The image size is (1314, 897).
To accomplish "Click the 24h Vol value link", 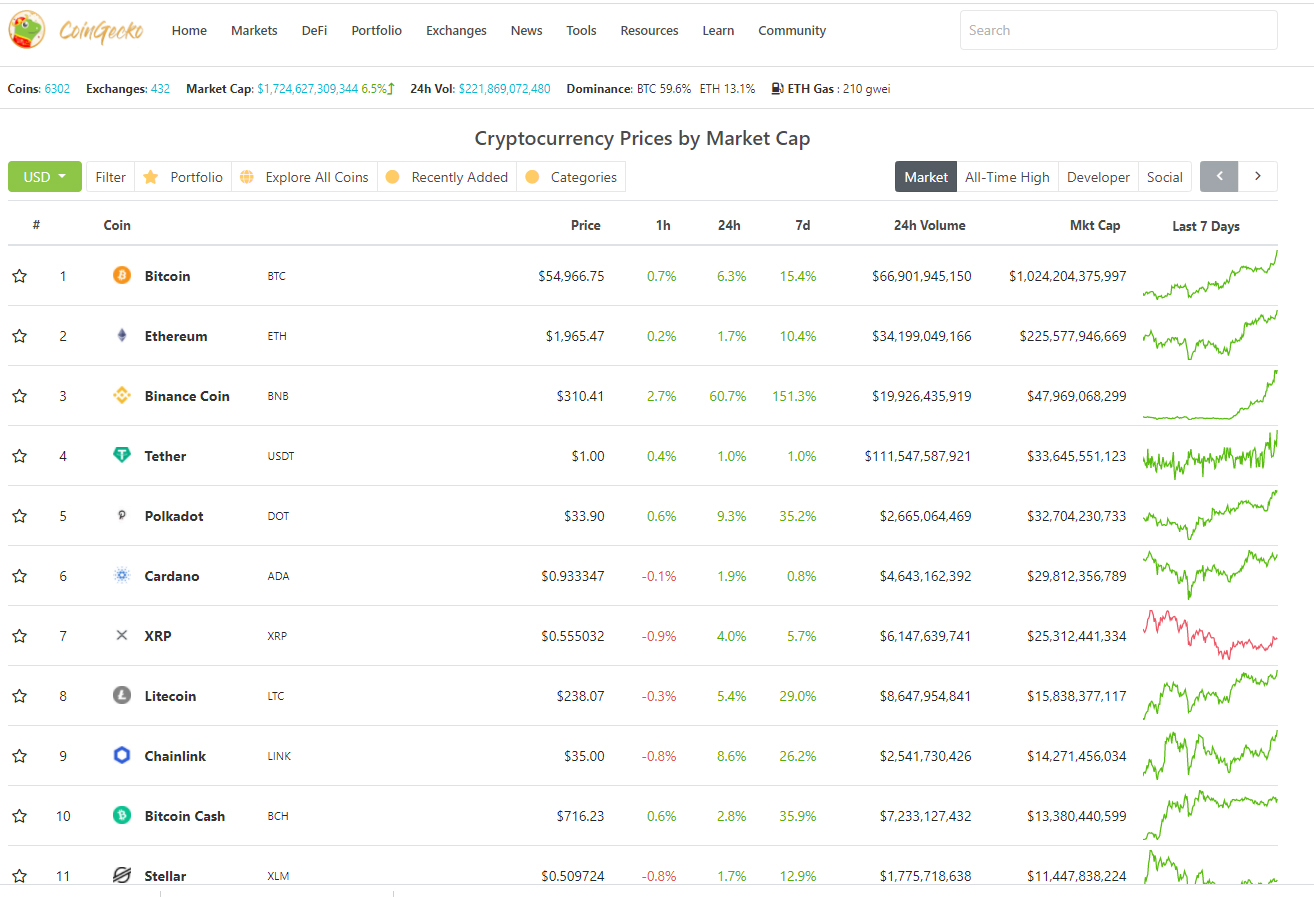I will point(505,89).
